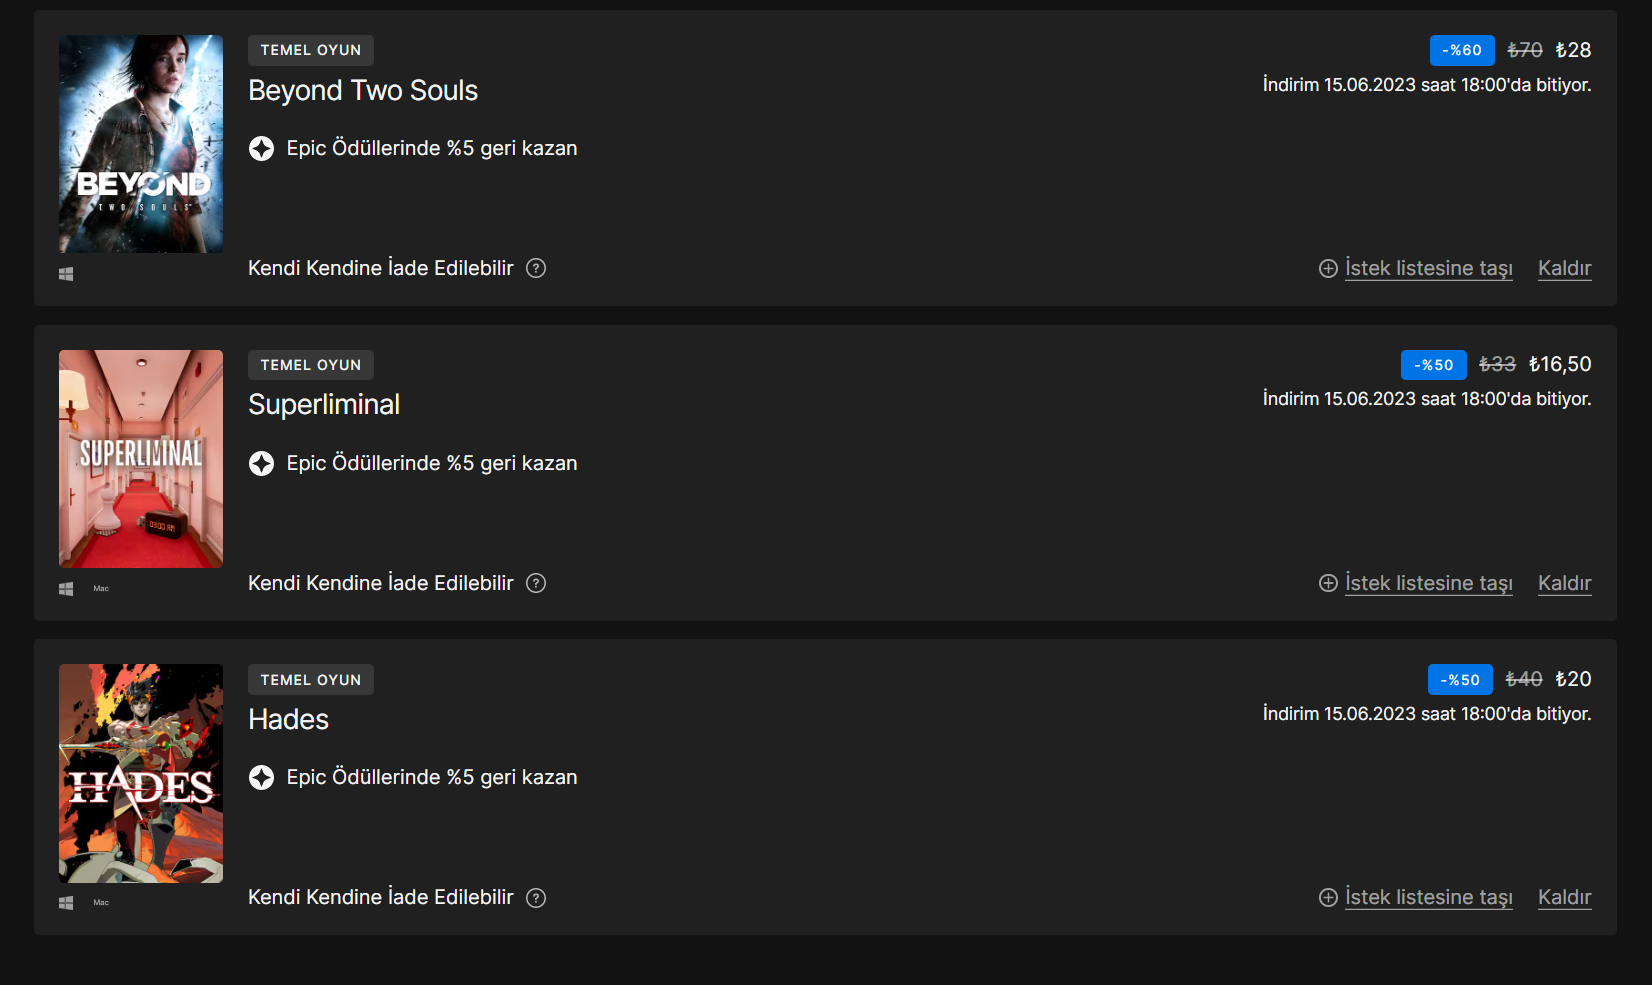Screen dimensions: 1652x985
Task: Remove Beyond Two Souls with Kaldır
Action: [x=1564, y=268]
